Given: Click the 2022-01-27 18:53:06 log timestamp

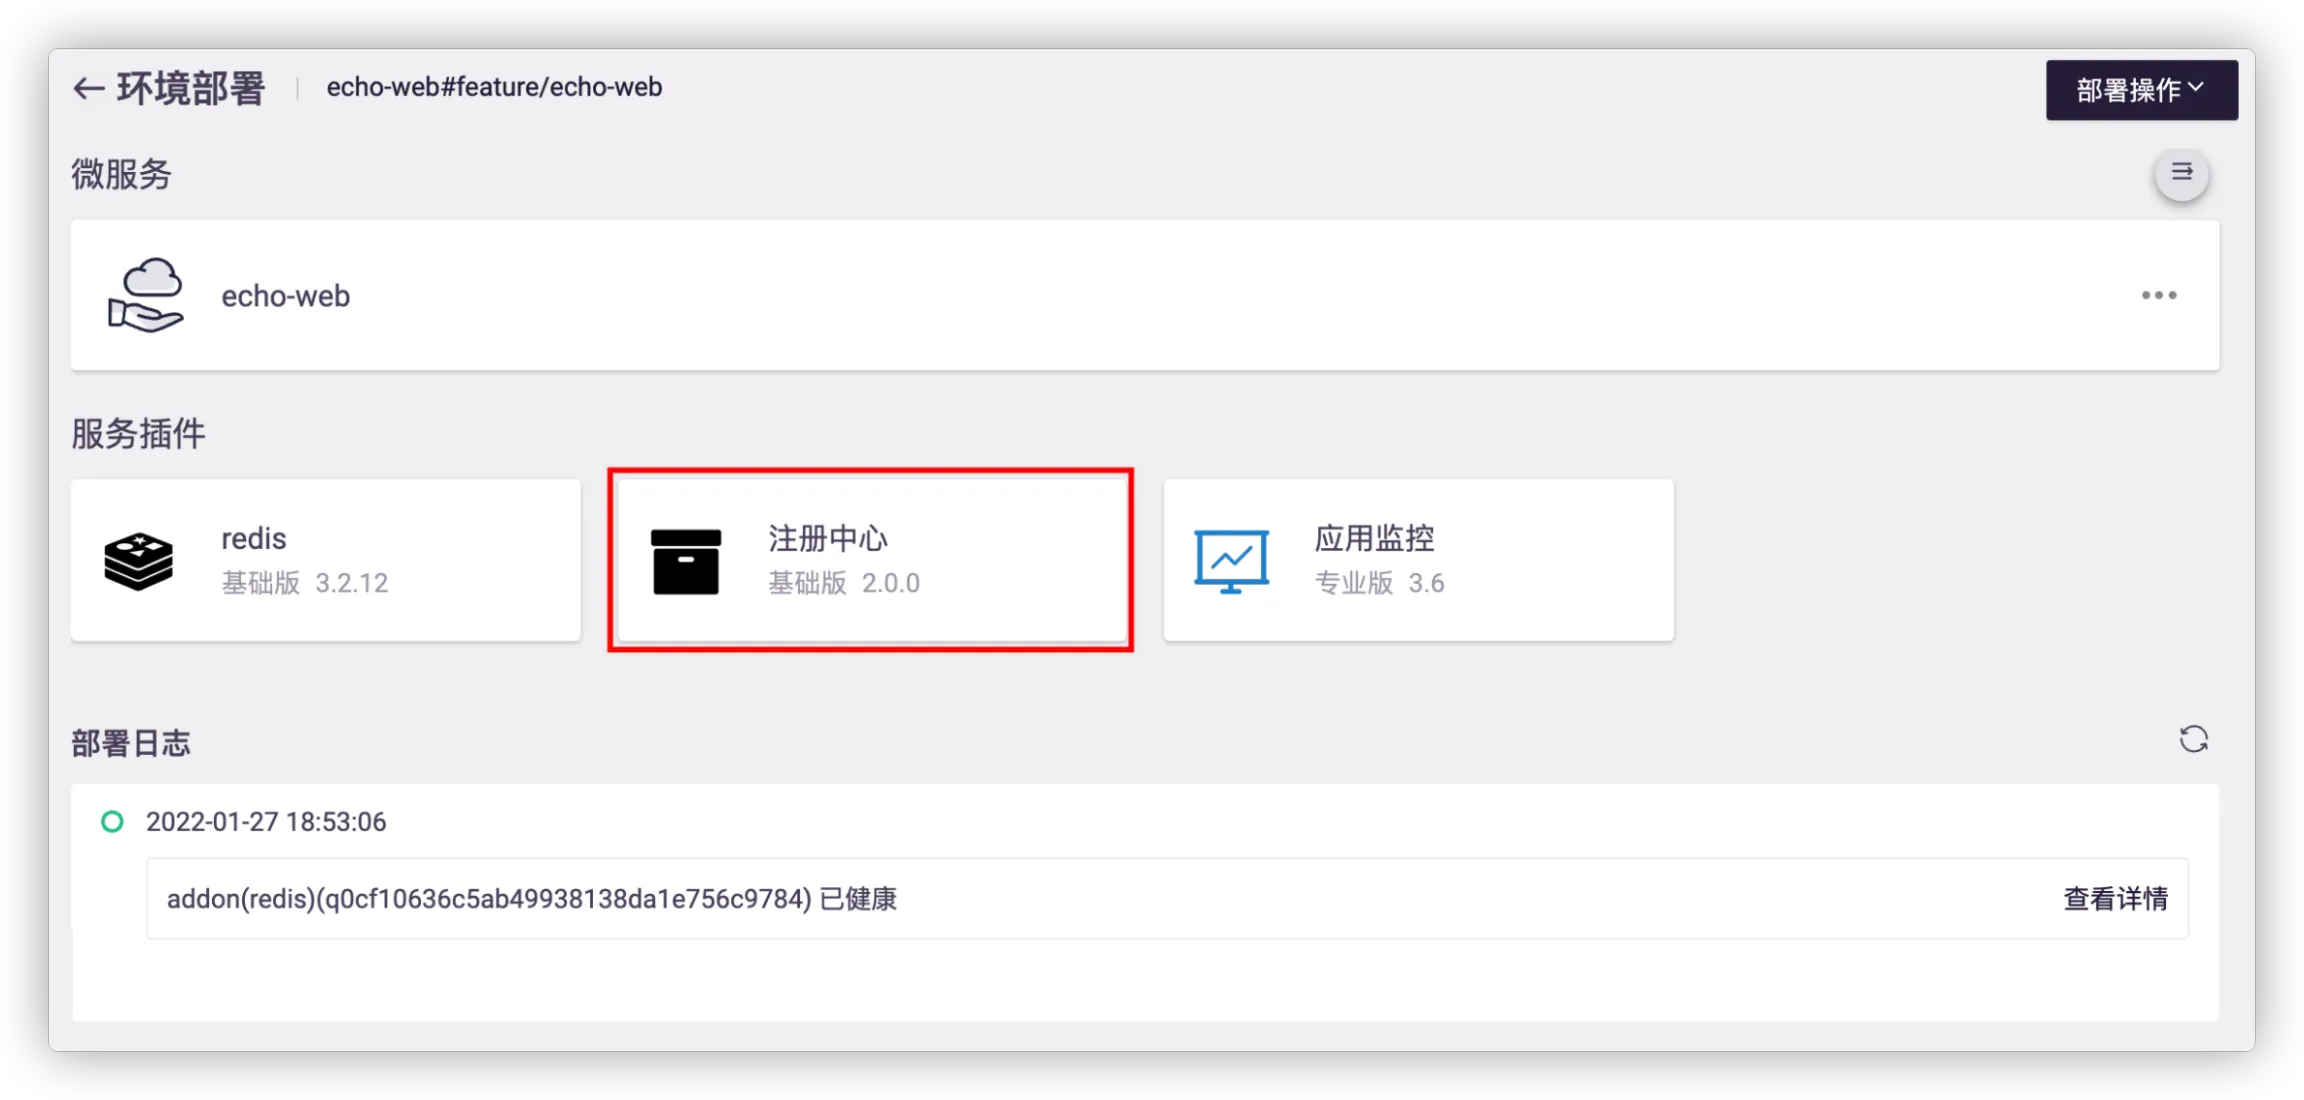Looking at the screenshot, I should 266,822.
